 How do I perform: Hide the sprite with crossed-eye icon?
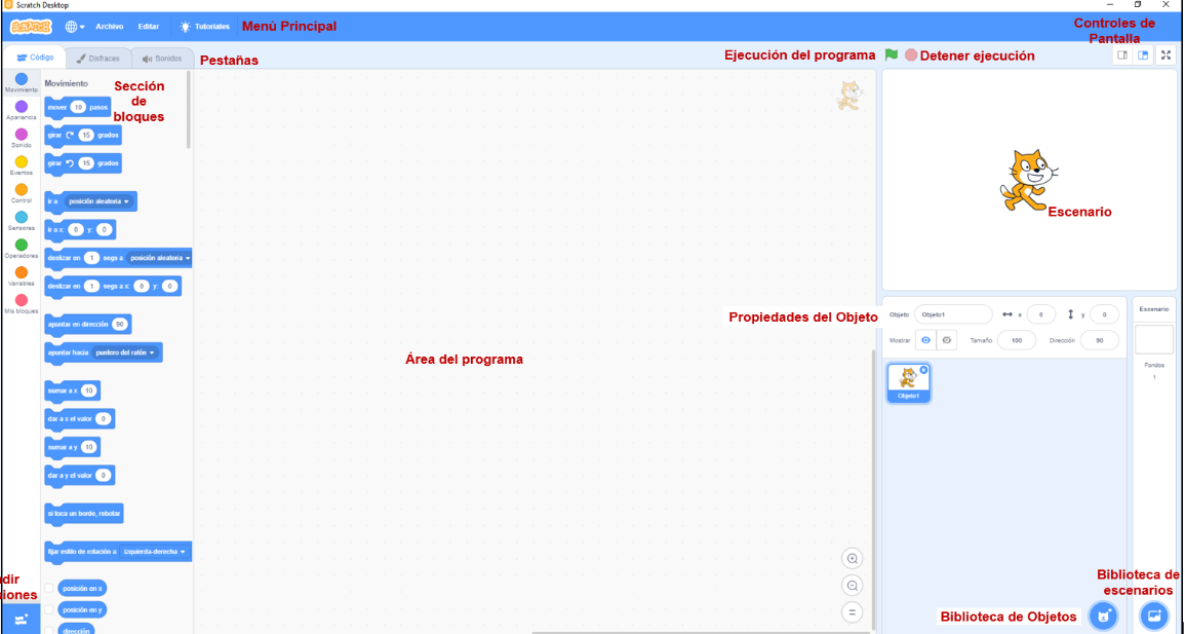click(946, 340)
